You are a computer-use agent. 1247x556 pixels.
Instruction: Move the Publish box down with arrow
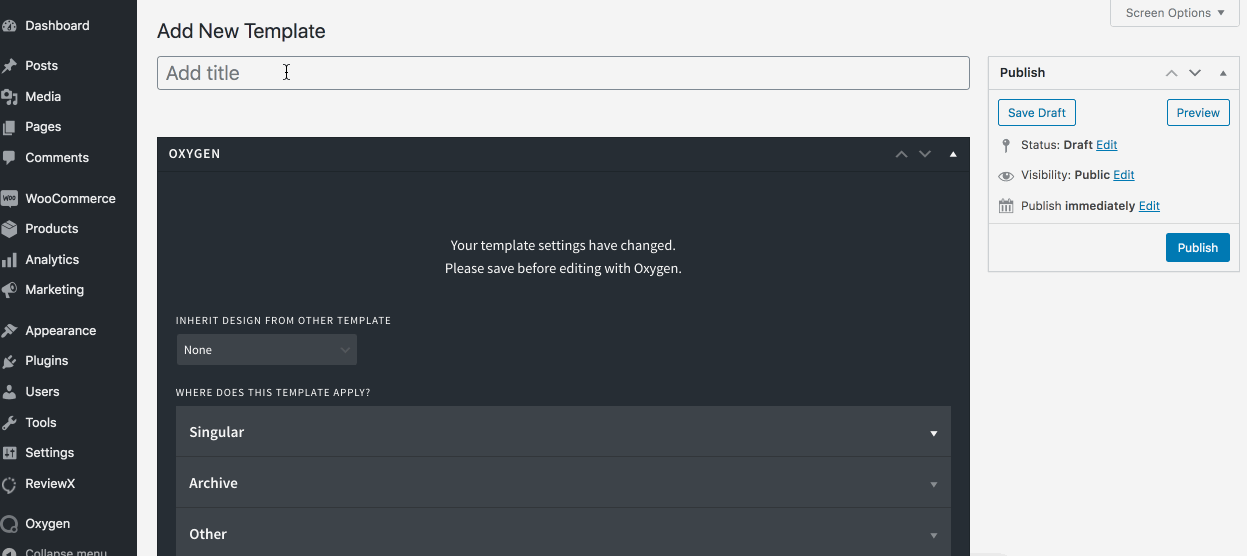tap(1195, 73)
